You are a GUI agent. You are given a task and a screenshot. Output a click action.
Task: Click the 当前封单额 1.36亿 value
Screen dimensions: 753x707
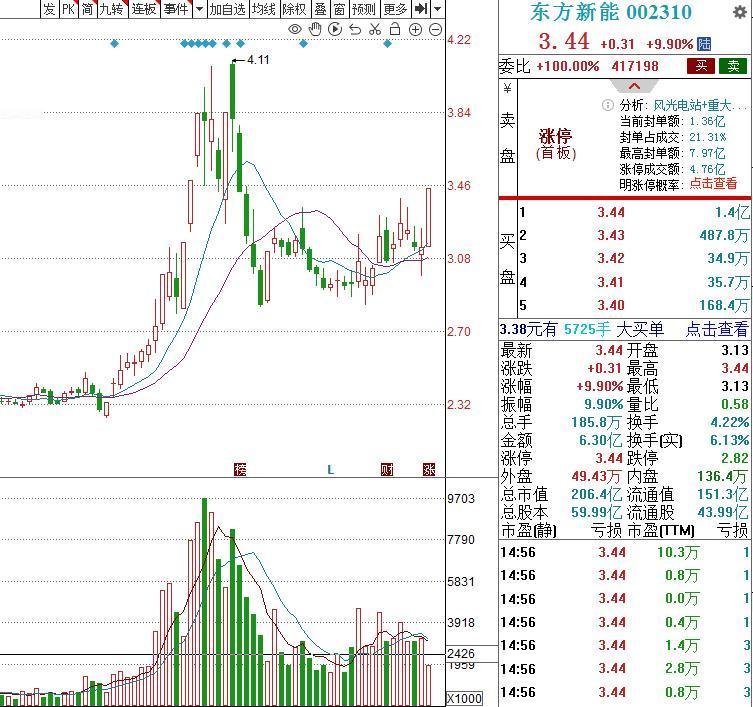[707, 121]
